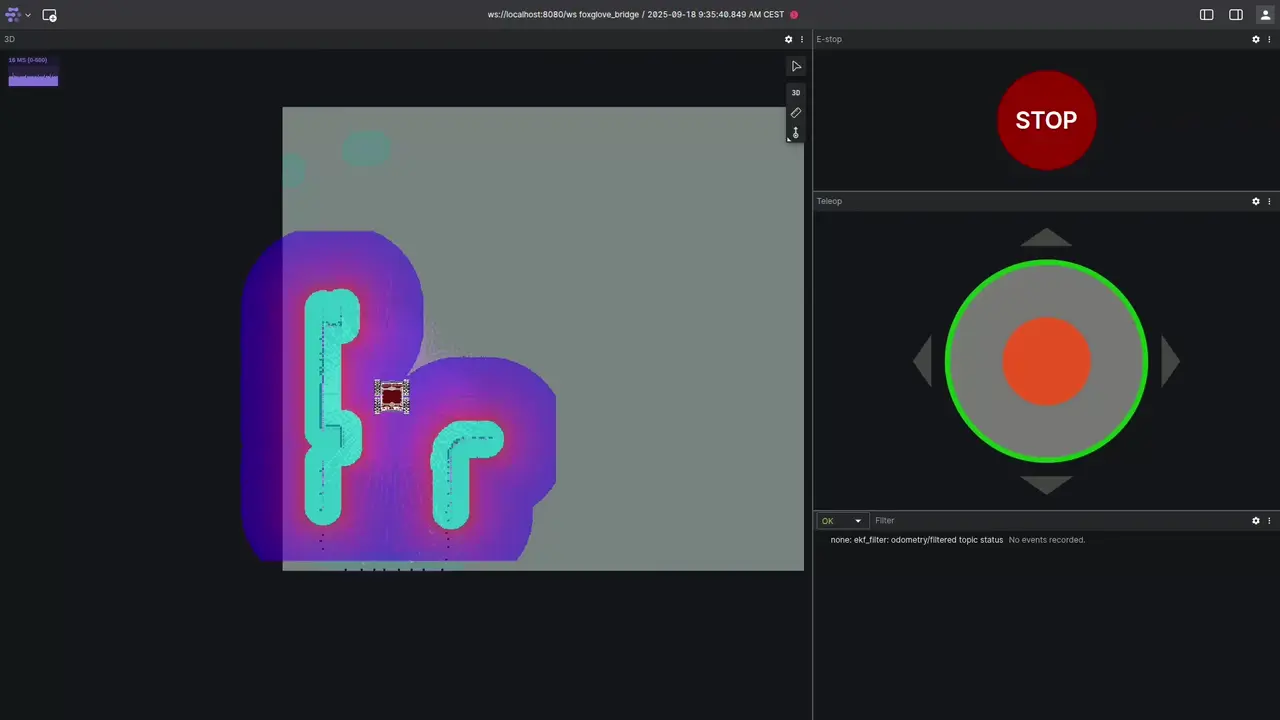Viewport: 1280px width, 720px height.
Task: Open E-stop panel more-options menu
Action: (1270, 40)
